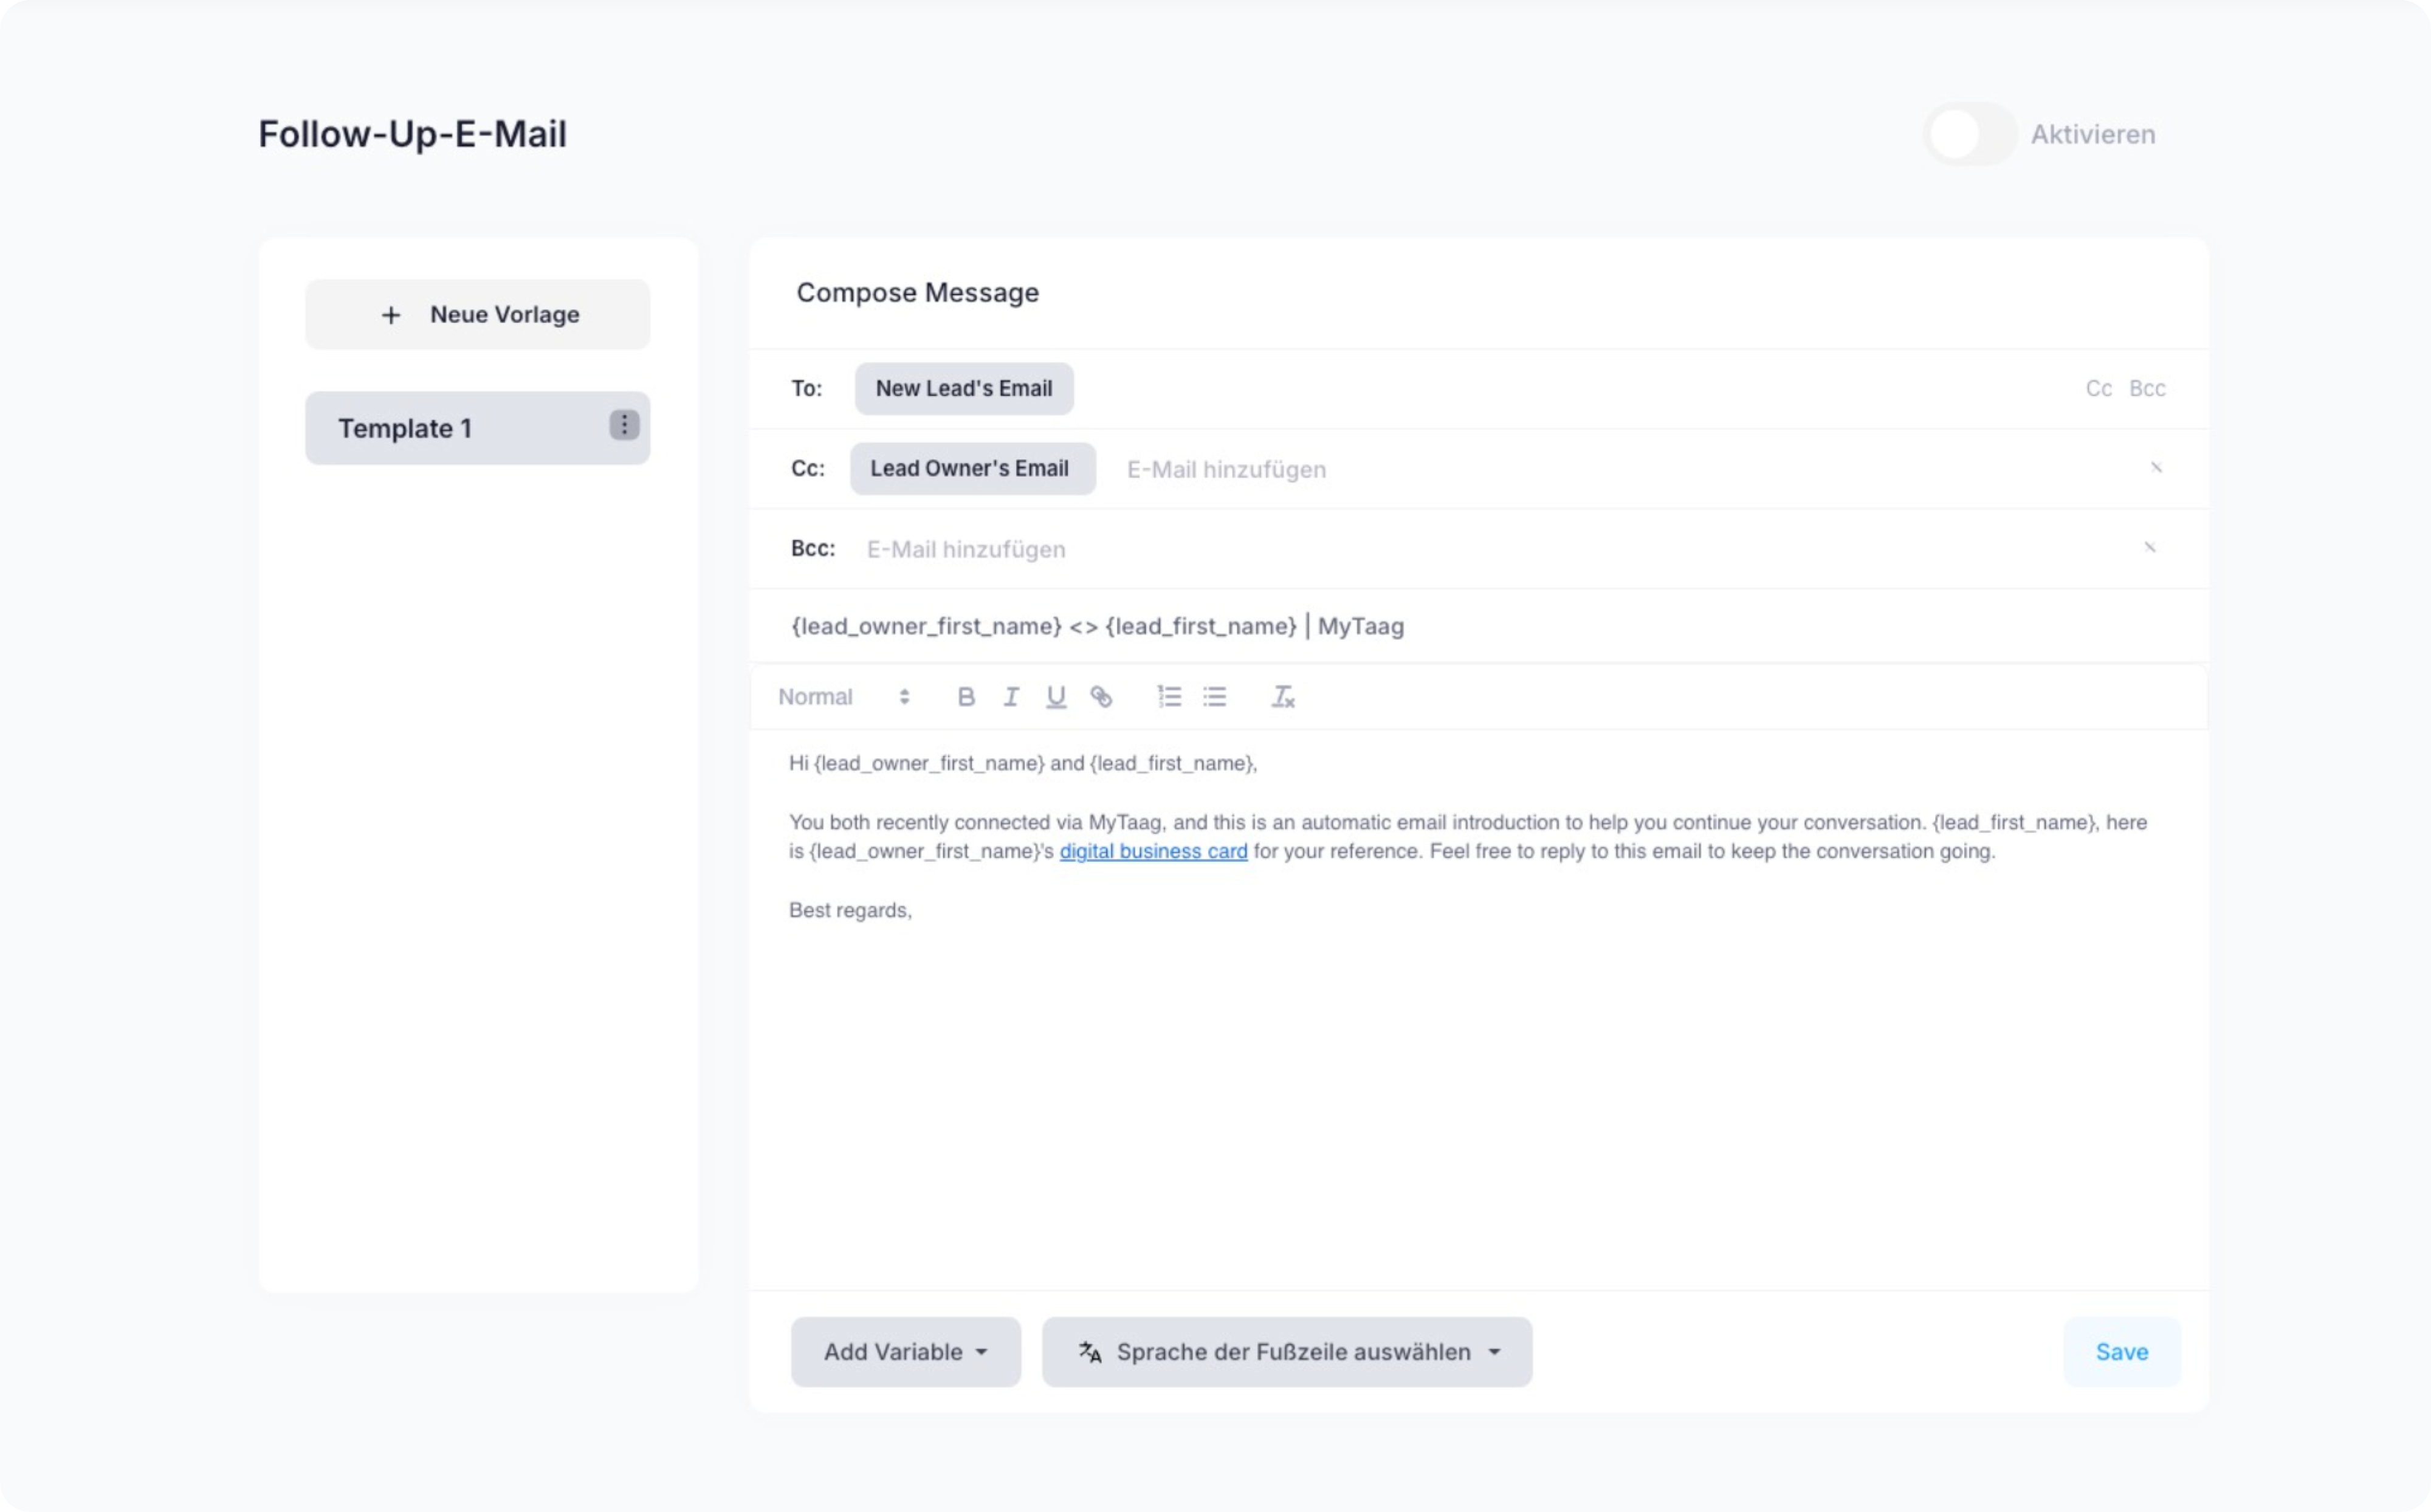The image size is (2431, 1512).
Task: Enable the Aktivieren toggle switch
Action: point(1969,134)
